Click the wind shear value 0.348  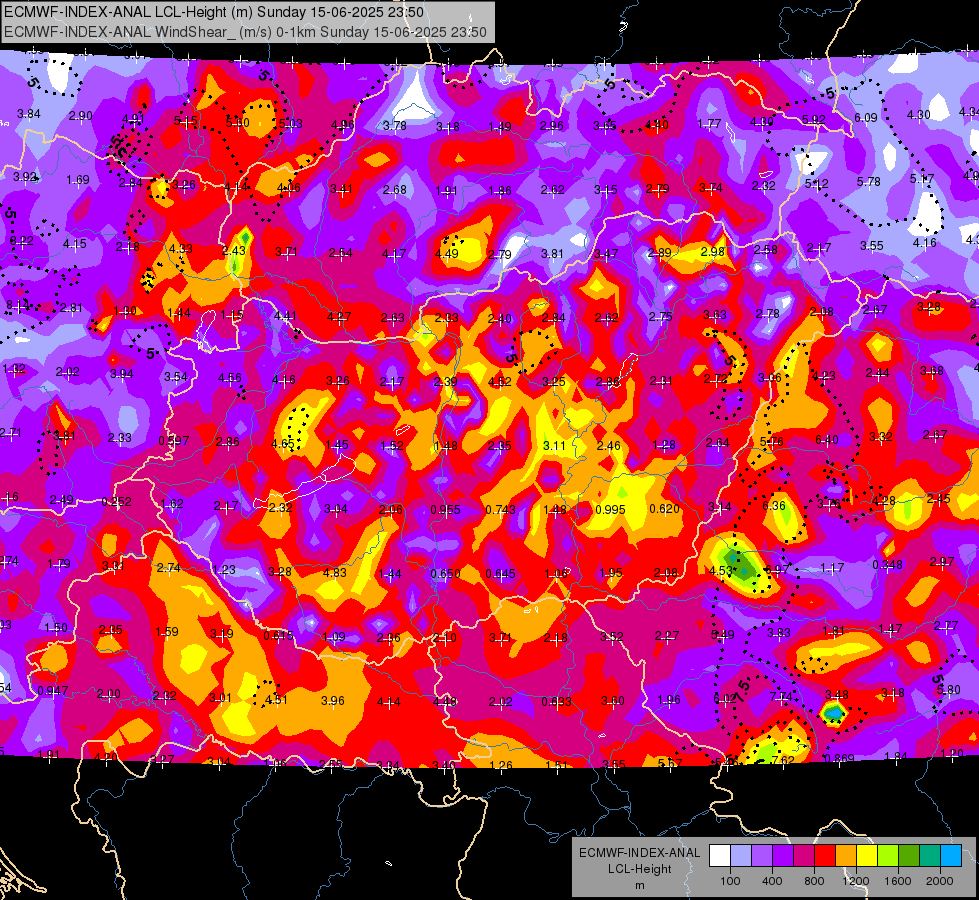pyautogui.click(x=887, y=565)
